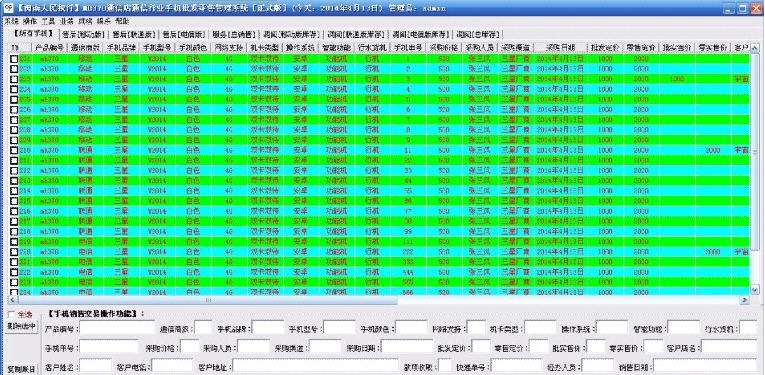Screen dimensions: 765x375
Task: Click the 手机串号 column header
Action: [x=408, y=48]
